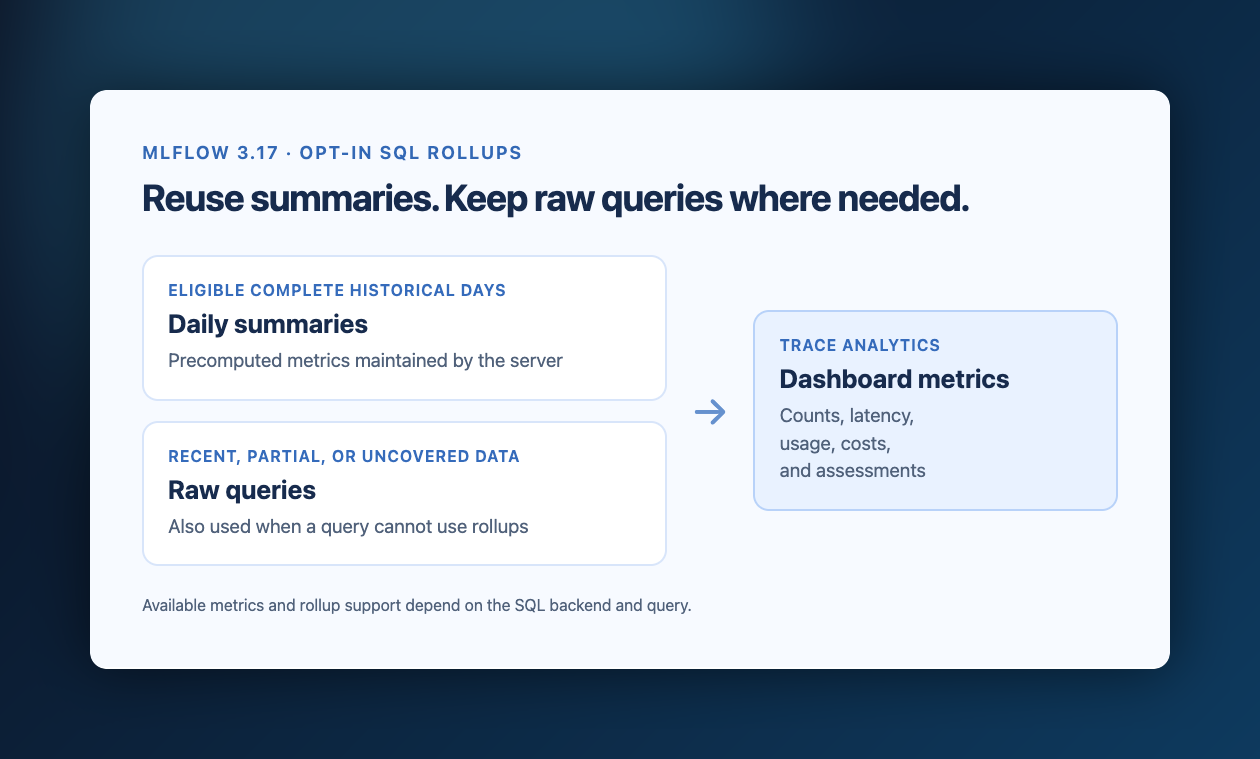Click the 'MLFLOW 3.17 · OPT-IN SQL ROLLUPS' label
Screen dimensions: 1260x759
click(x=332, y=153)
